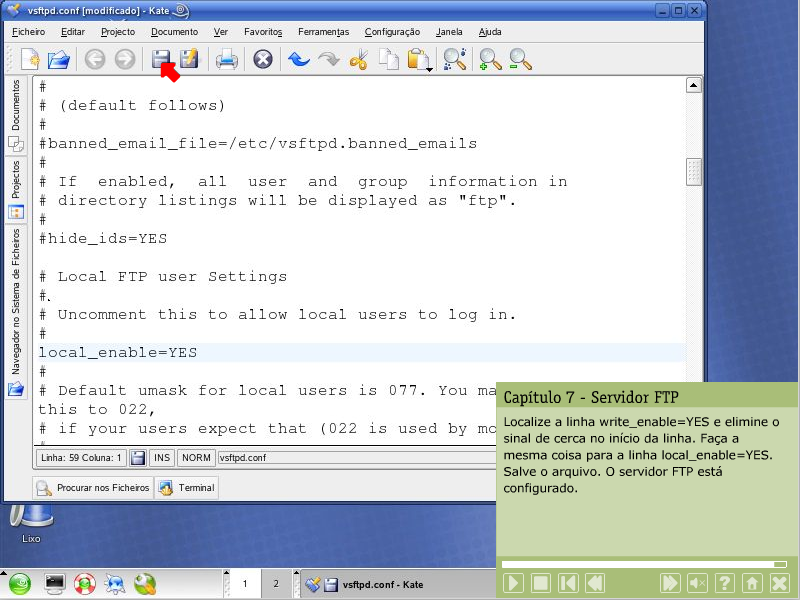The width and height of the screenshot is (800, 600).
Task: Cut selection with the scissors icon
Action: (x=359, y=60)
